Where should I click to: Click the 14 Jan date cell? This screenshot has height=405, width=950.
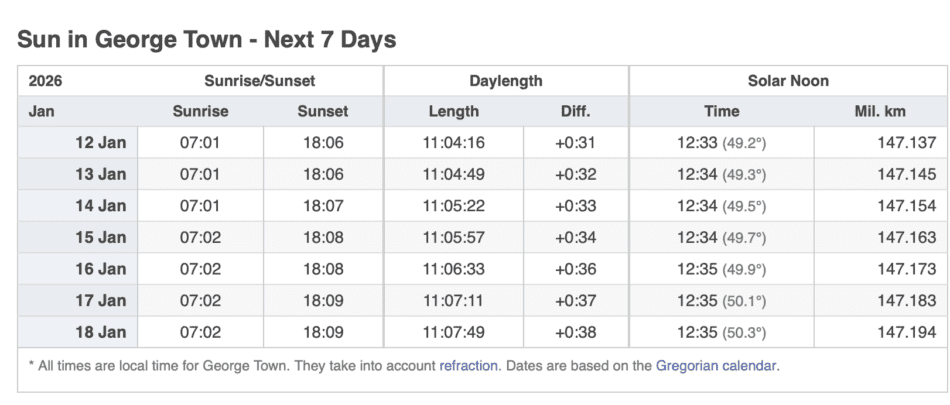pos(100,206)
